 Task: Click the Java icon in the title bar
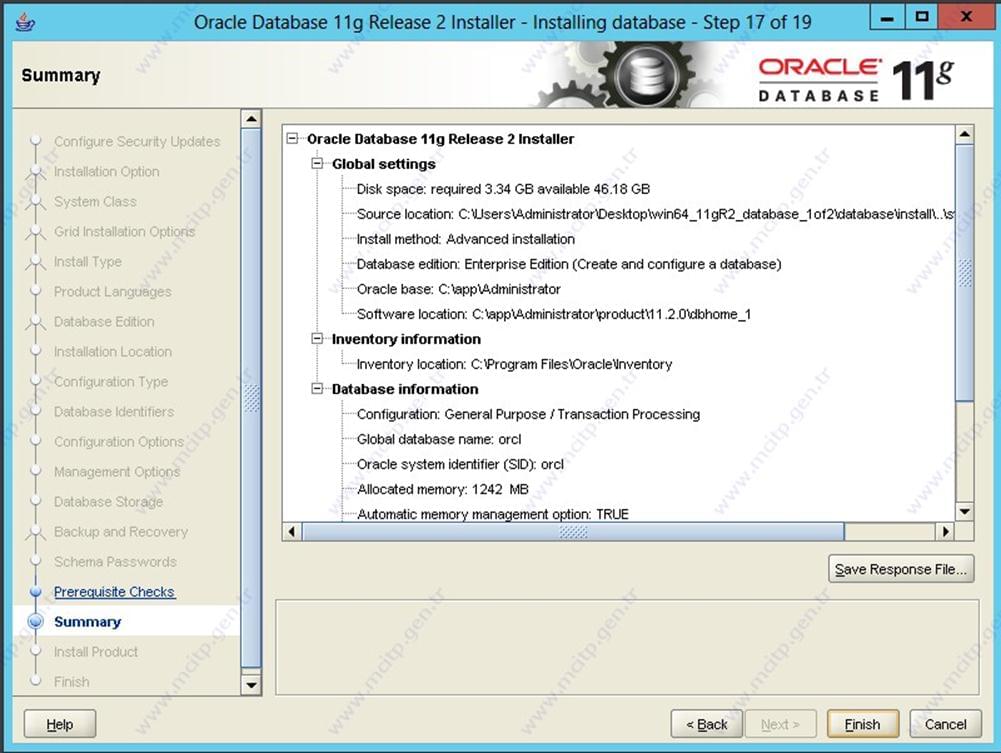coord(25,22)
